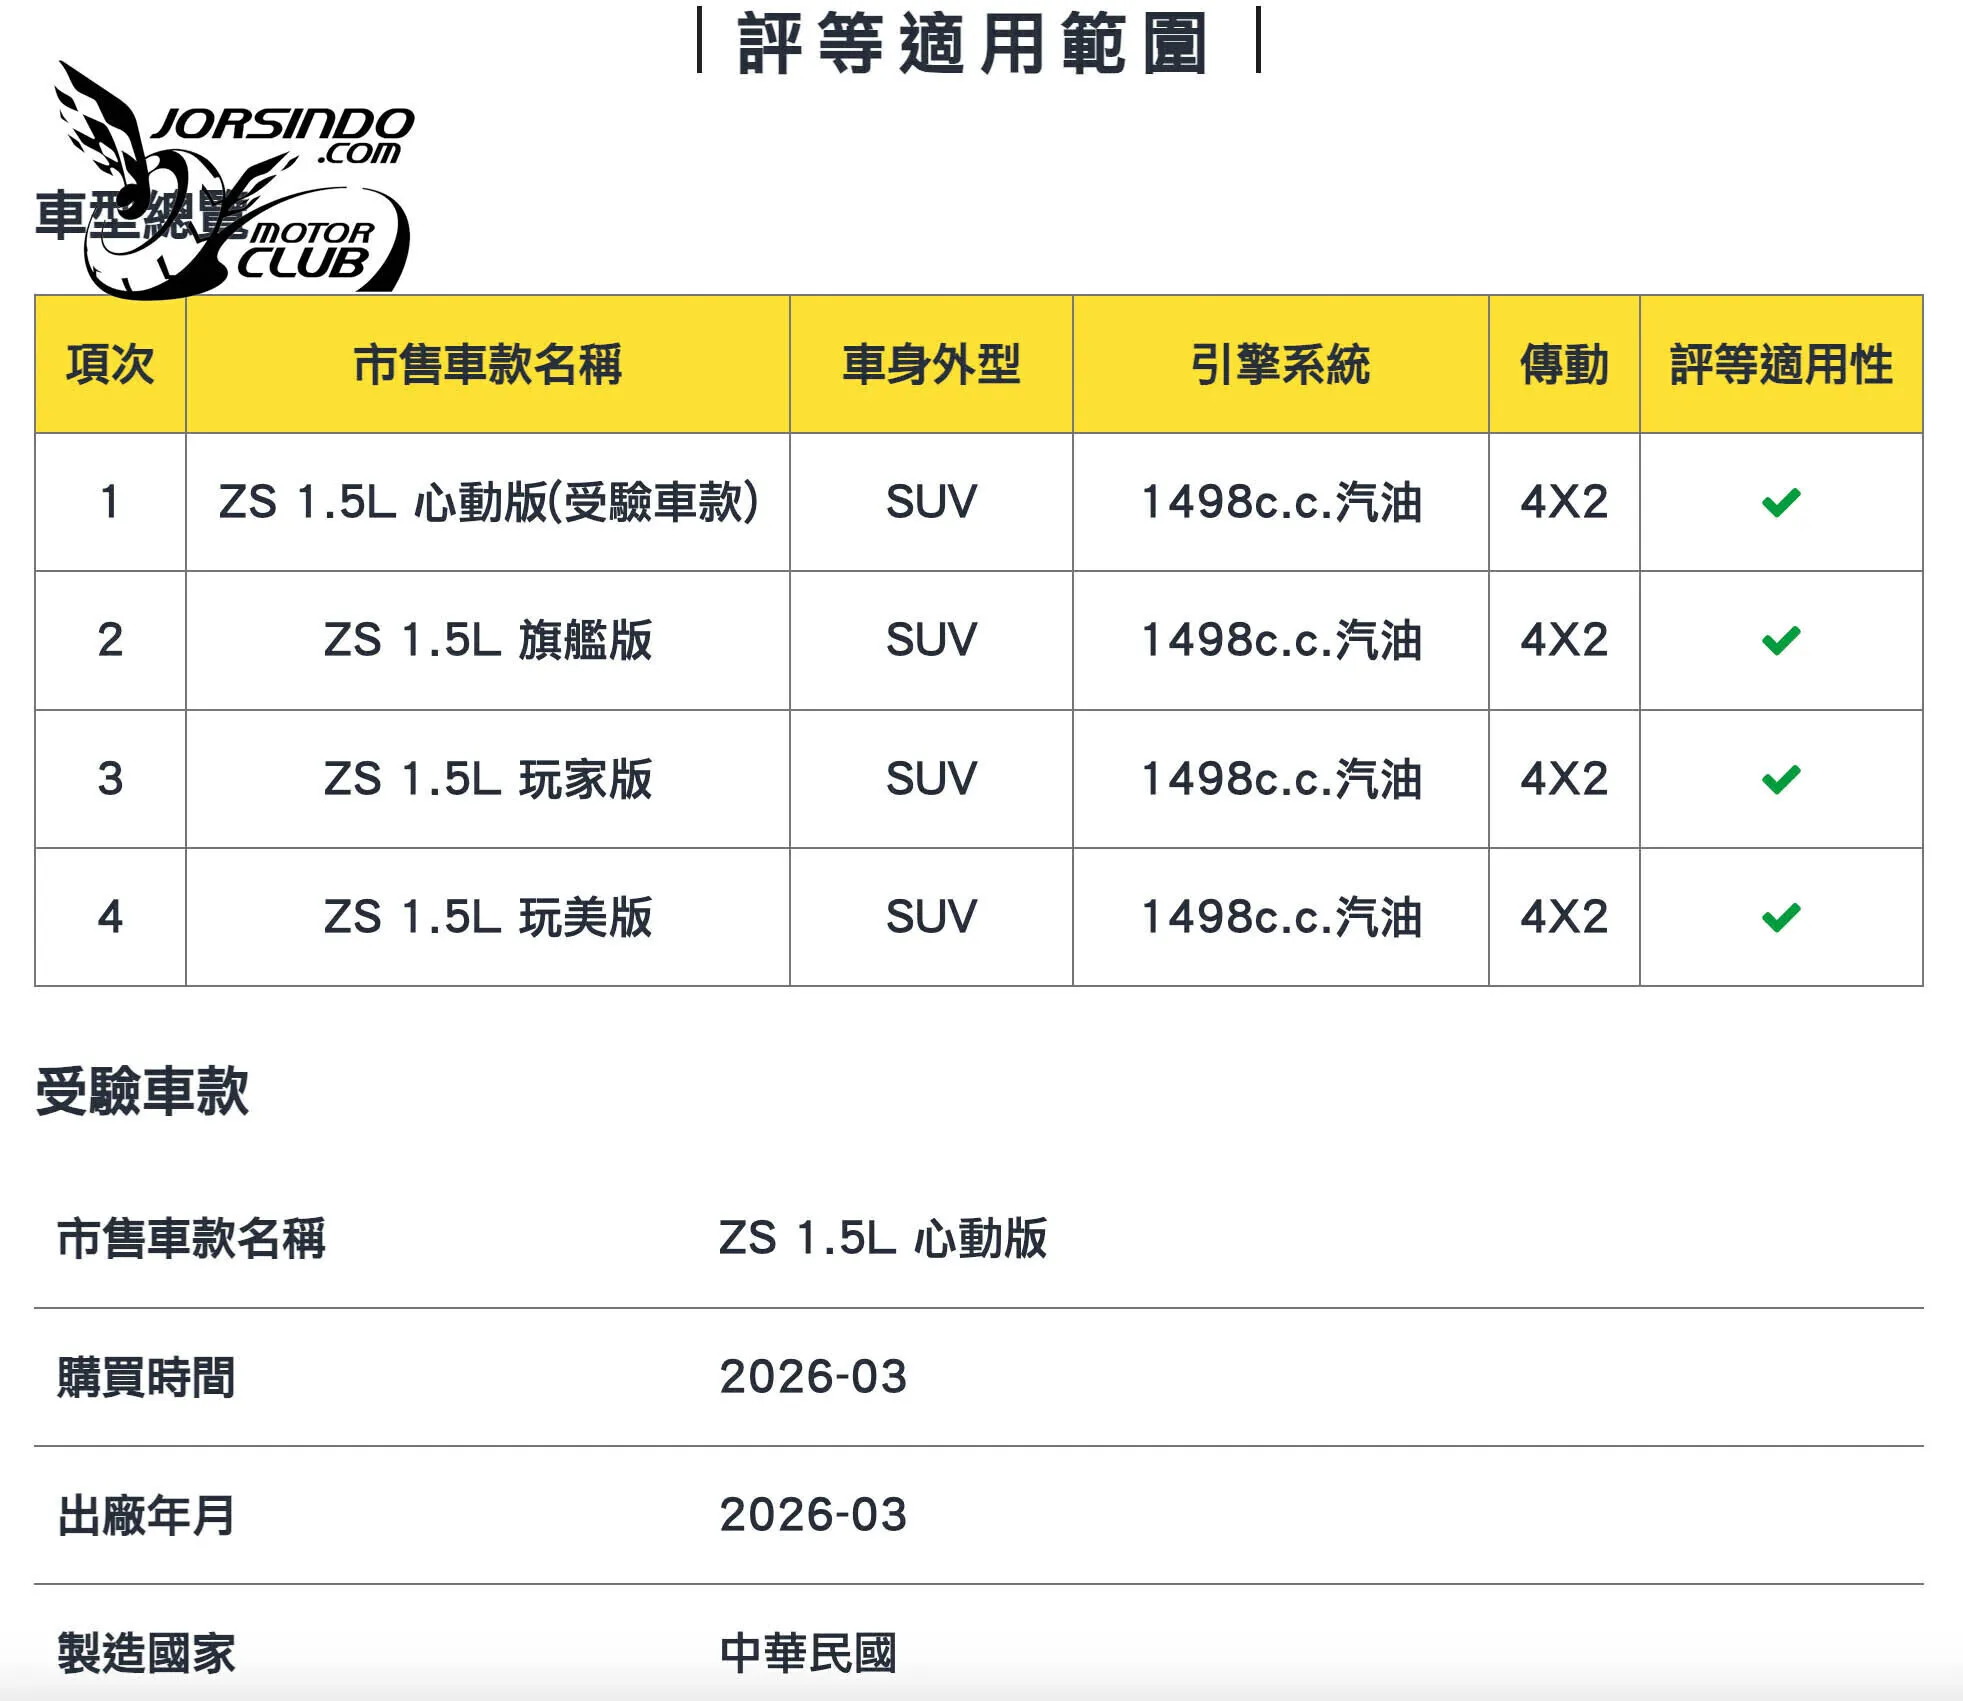Click row number 3 in 項次 column
The height and width of the screenshot is (1701, 1963).
(x=110, y=779)
